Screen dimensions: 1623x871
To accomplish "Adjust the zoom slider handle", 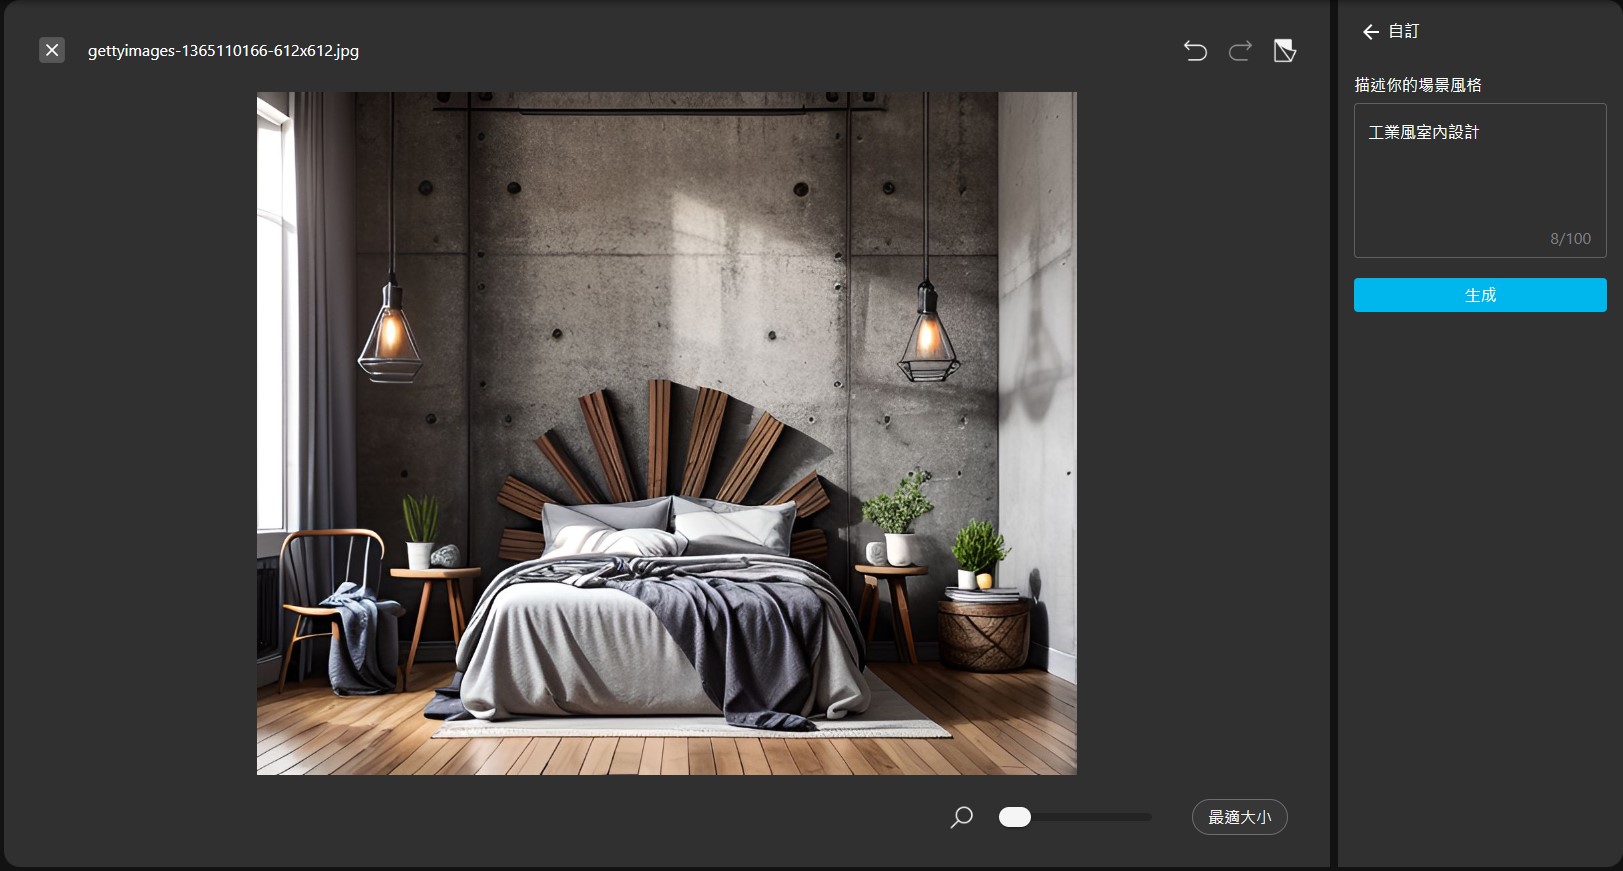I will pyautogui.click(x=1015, y=817).
